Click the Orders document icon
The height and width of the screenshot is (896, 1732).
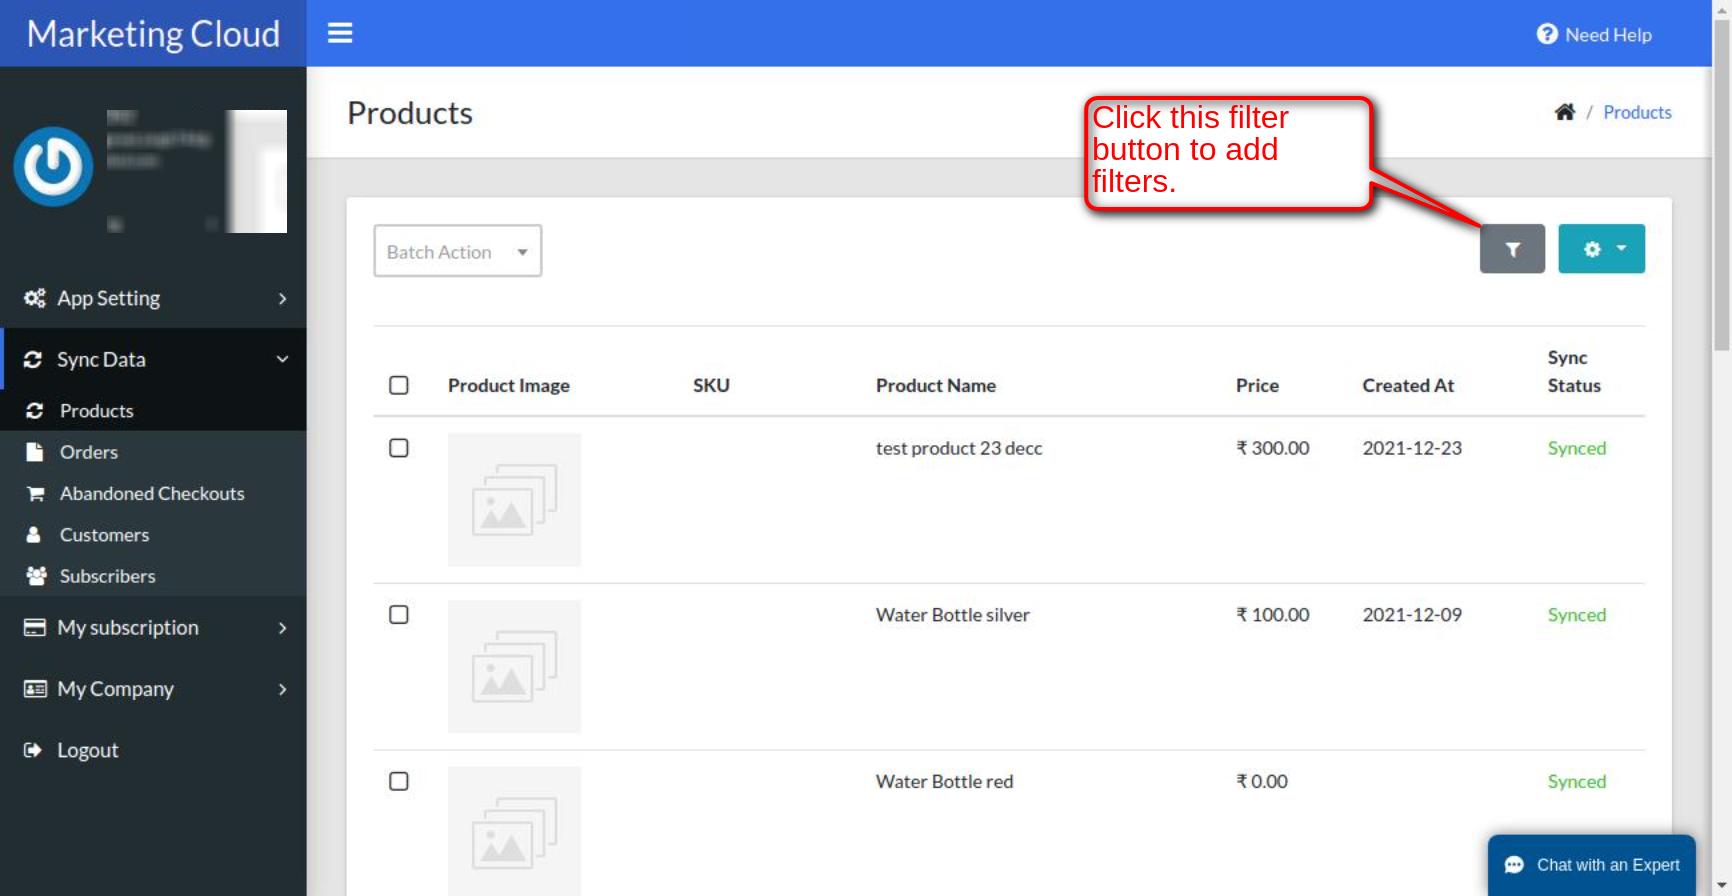click(35, 452)
